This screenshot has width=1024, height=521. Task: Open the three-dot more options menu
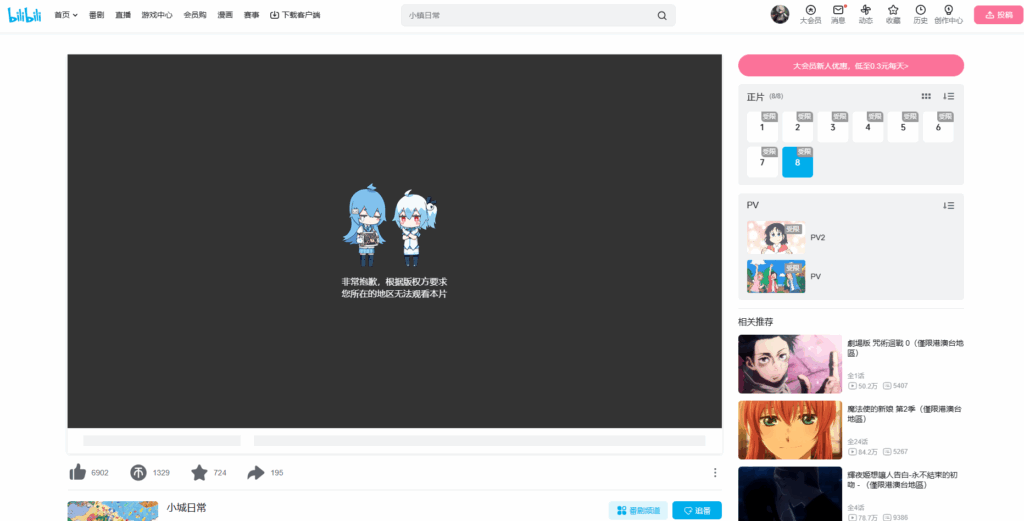714,472
